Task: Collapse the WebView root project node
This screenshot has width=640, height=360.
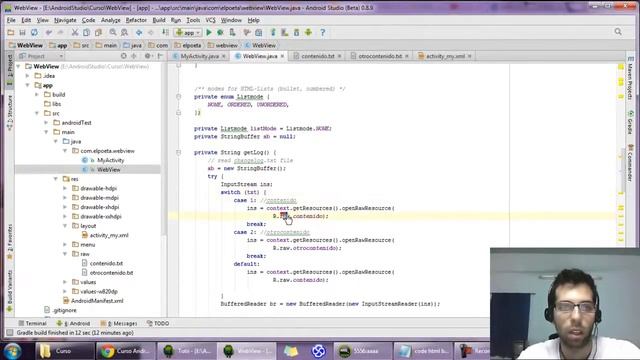Action: click(18, 66)
